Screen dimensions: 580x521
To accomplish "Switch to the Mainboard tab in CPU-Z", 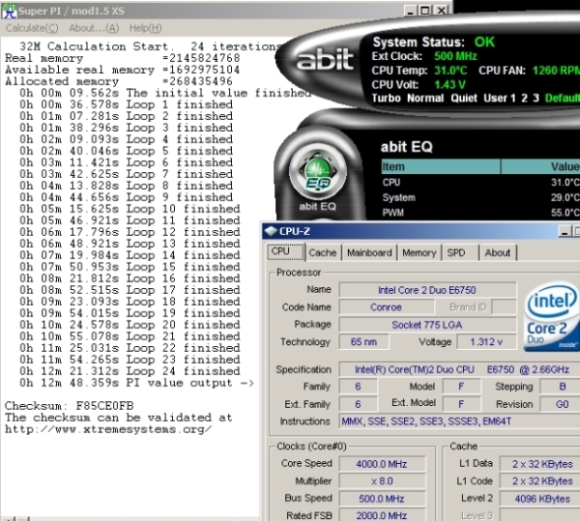I will pos(370,253).
